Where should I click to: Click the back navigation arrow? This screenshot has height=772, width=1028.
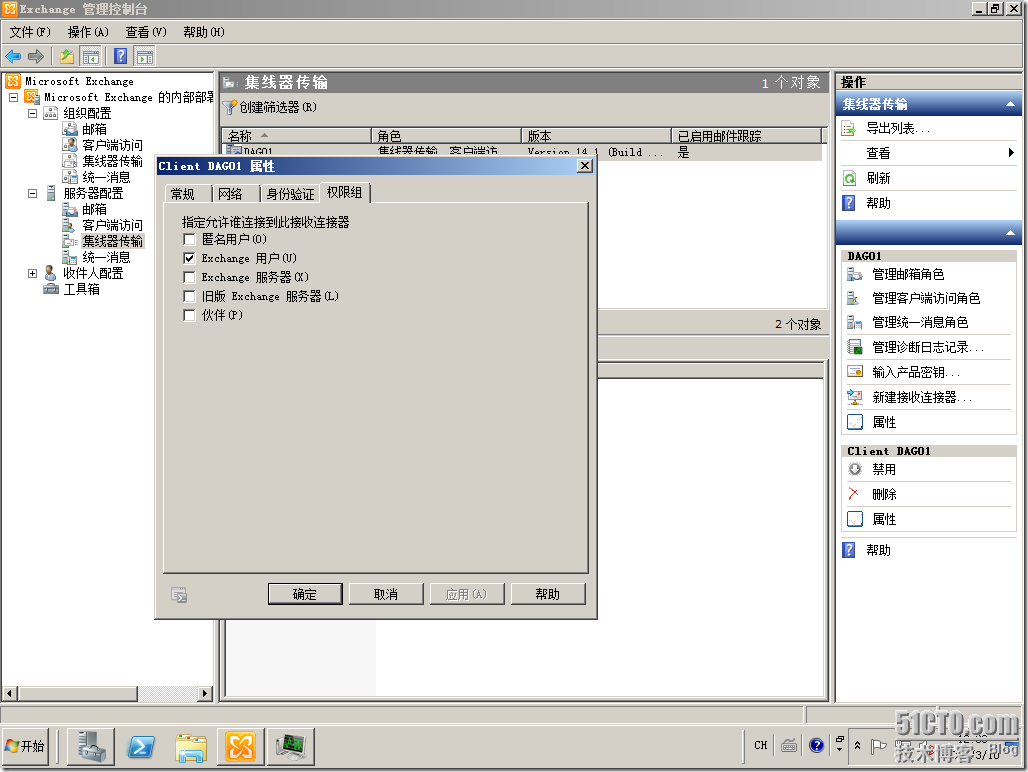pyautogui.click(x=14, y=56)
